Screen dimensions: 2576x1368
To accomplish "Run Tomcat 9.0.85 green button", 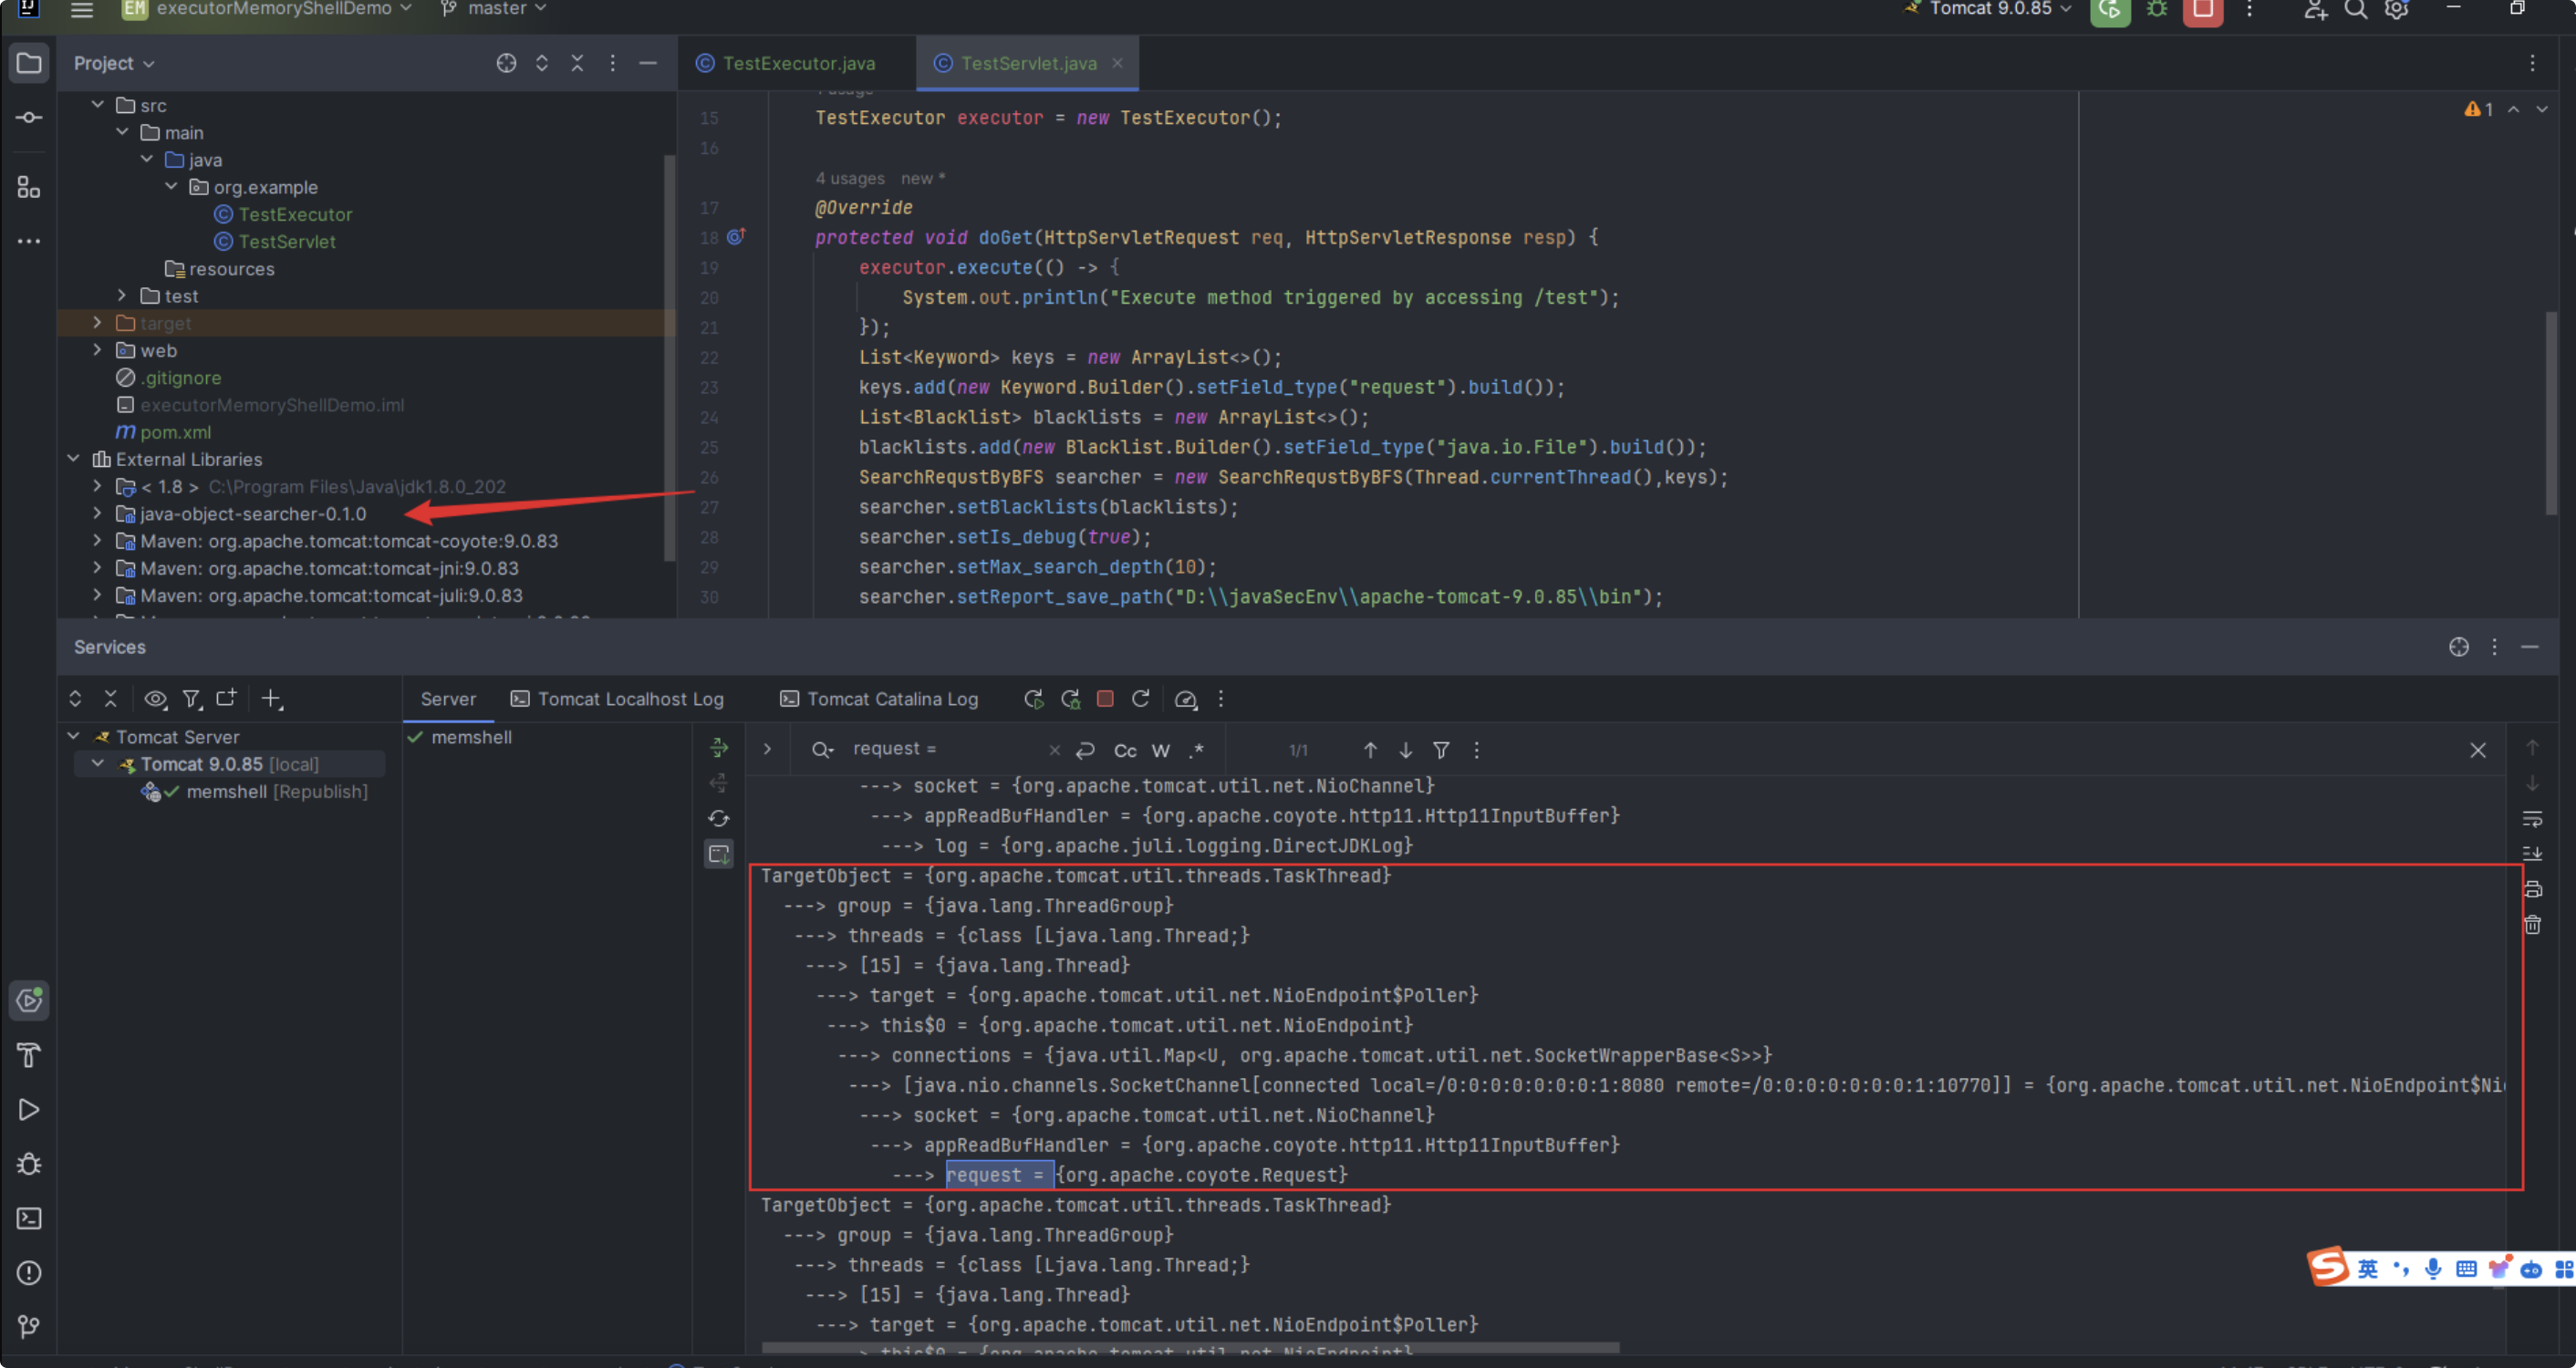I will tap(2110, 10).
